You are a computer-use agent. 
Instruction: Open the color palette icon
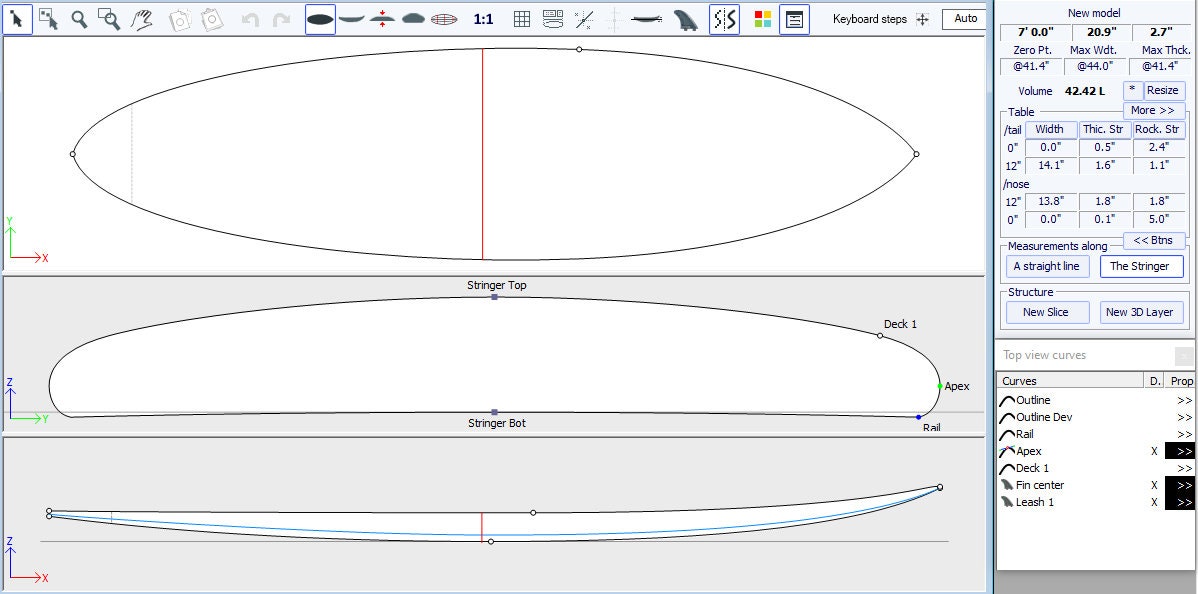(761, 18)
